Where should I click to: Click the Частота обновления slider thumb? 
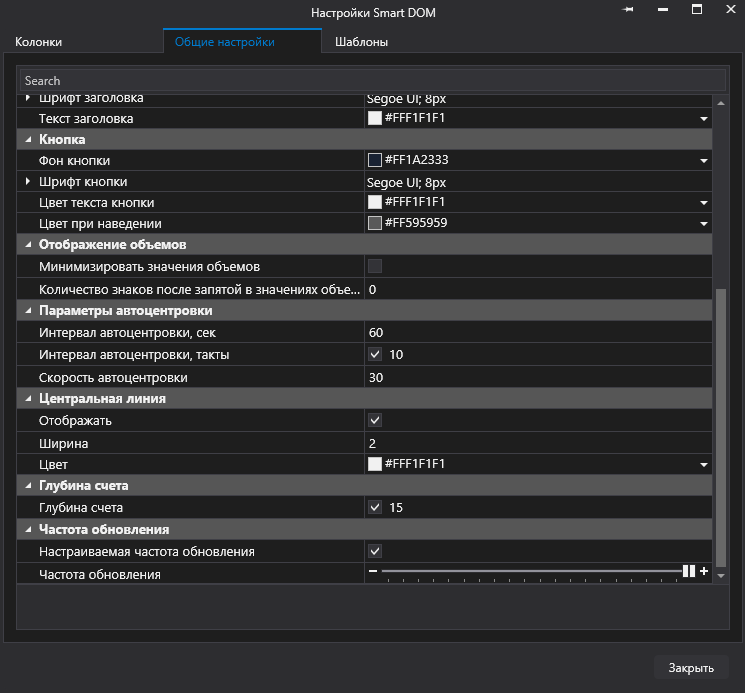(x=689, y=571)
